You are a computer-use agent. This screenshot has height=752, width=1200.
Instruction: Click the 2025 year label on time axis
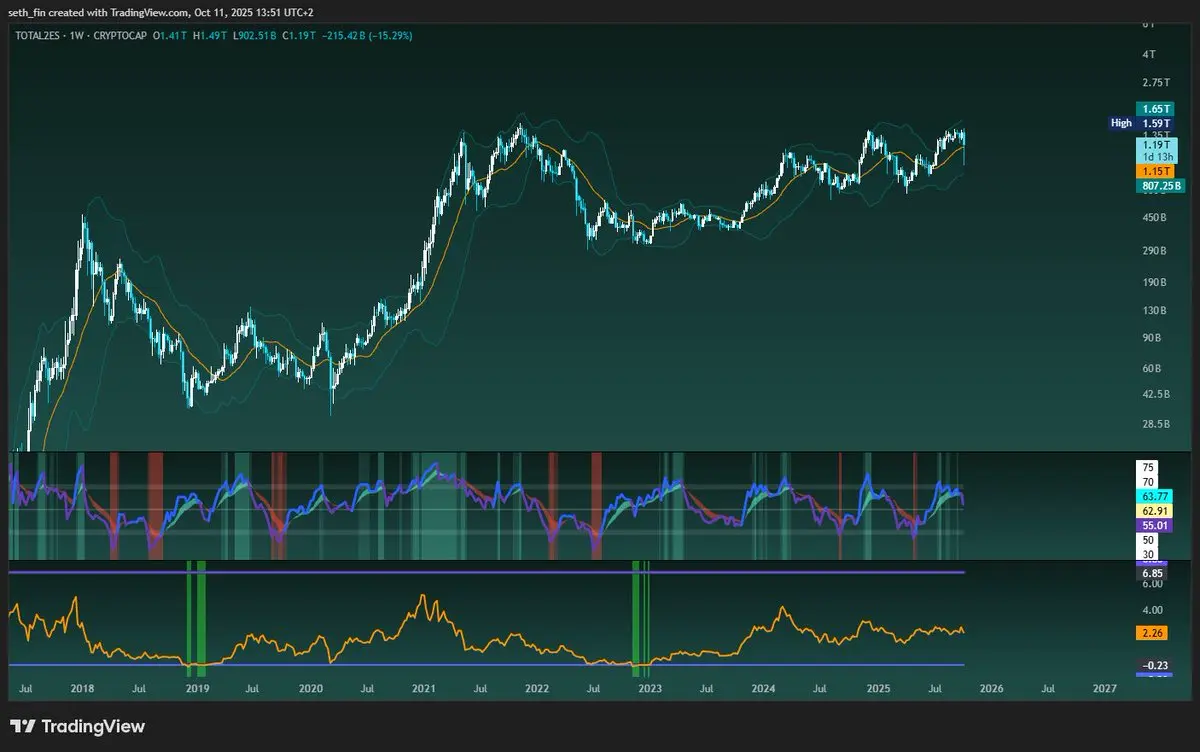point(878,689)
